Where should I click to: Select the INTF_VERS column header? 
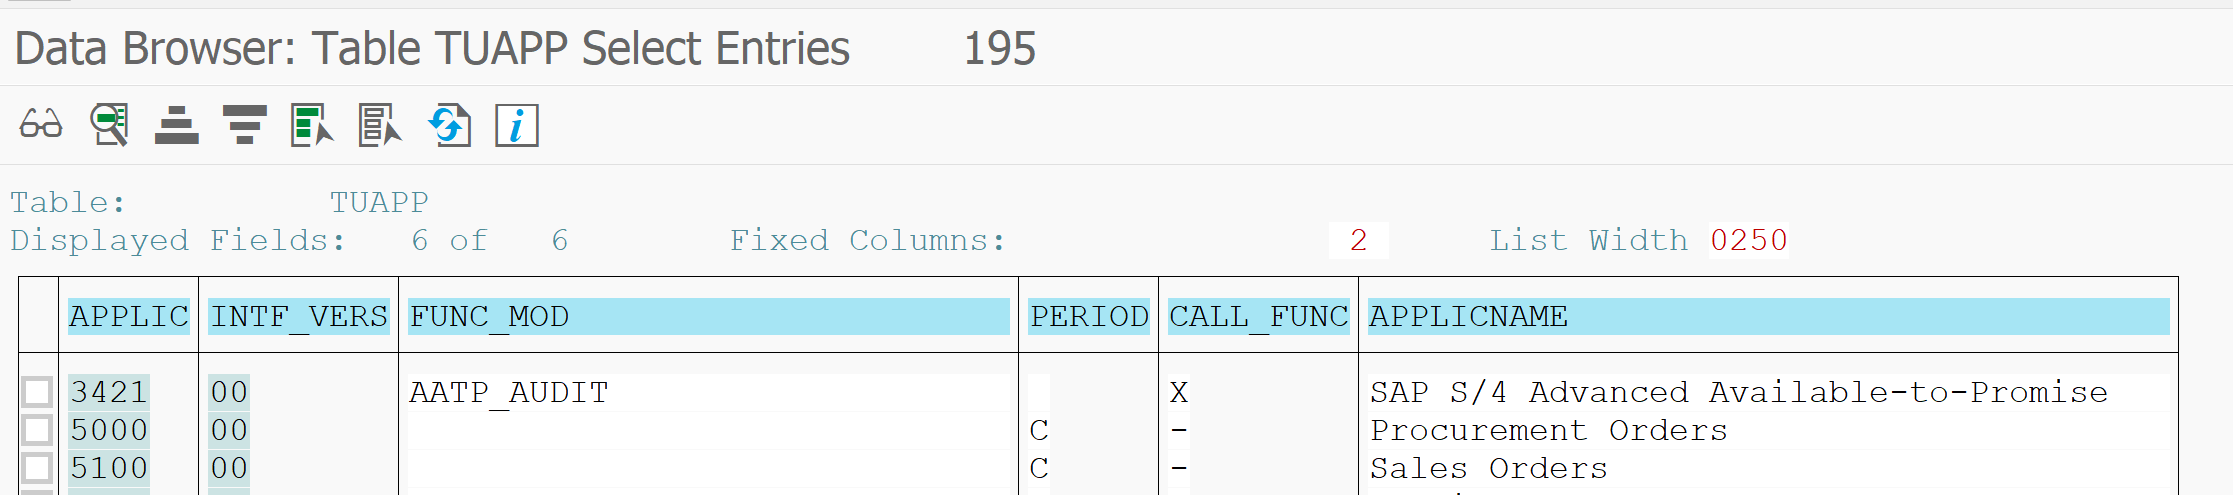(x=299, y=316)
